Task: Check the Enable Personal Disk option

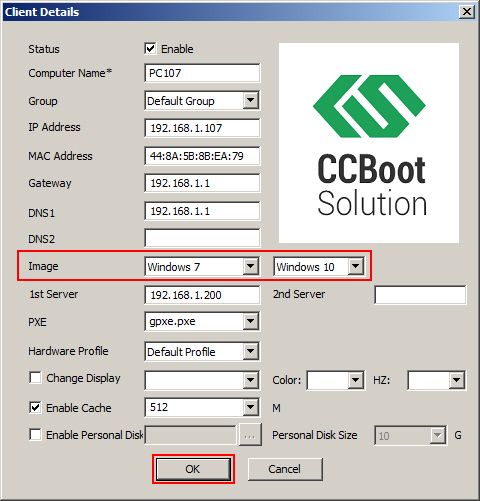Action: point(35,435)
